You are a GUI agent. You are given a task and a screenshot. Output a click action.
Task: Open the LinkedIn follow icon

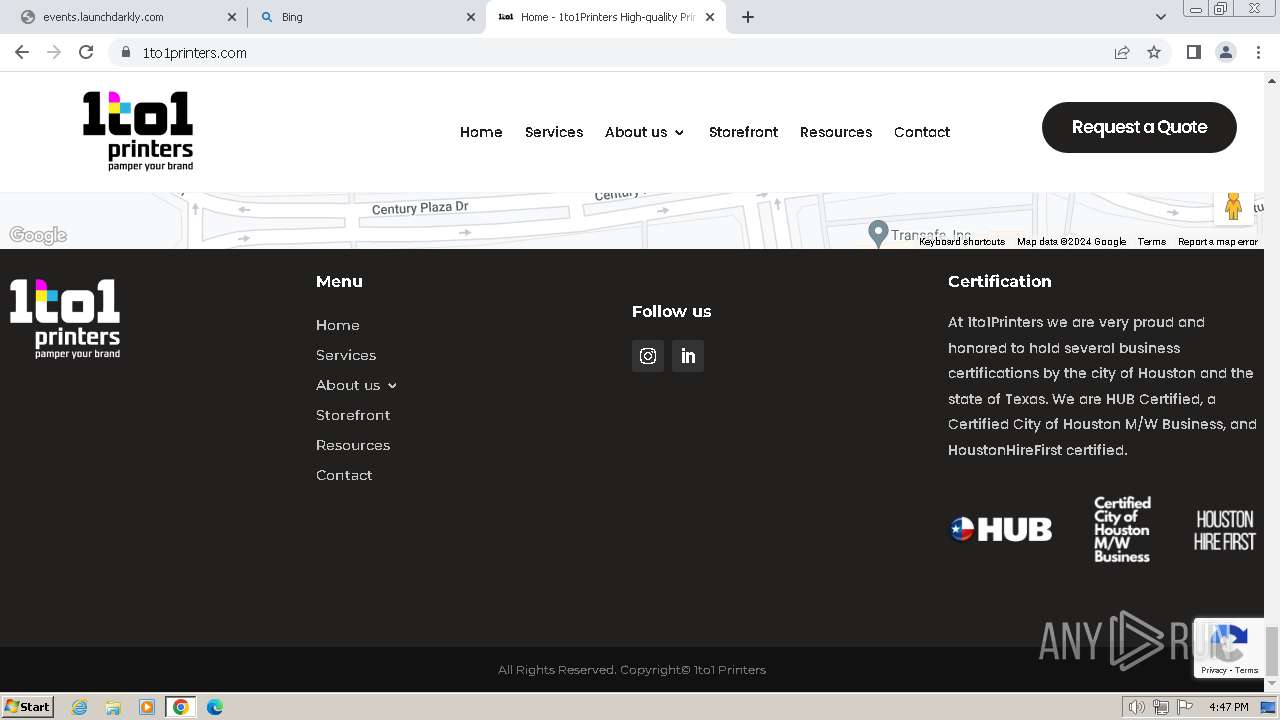click(688, 356)
